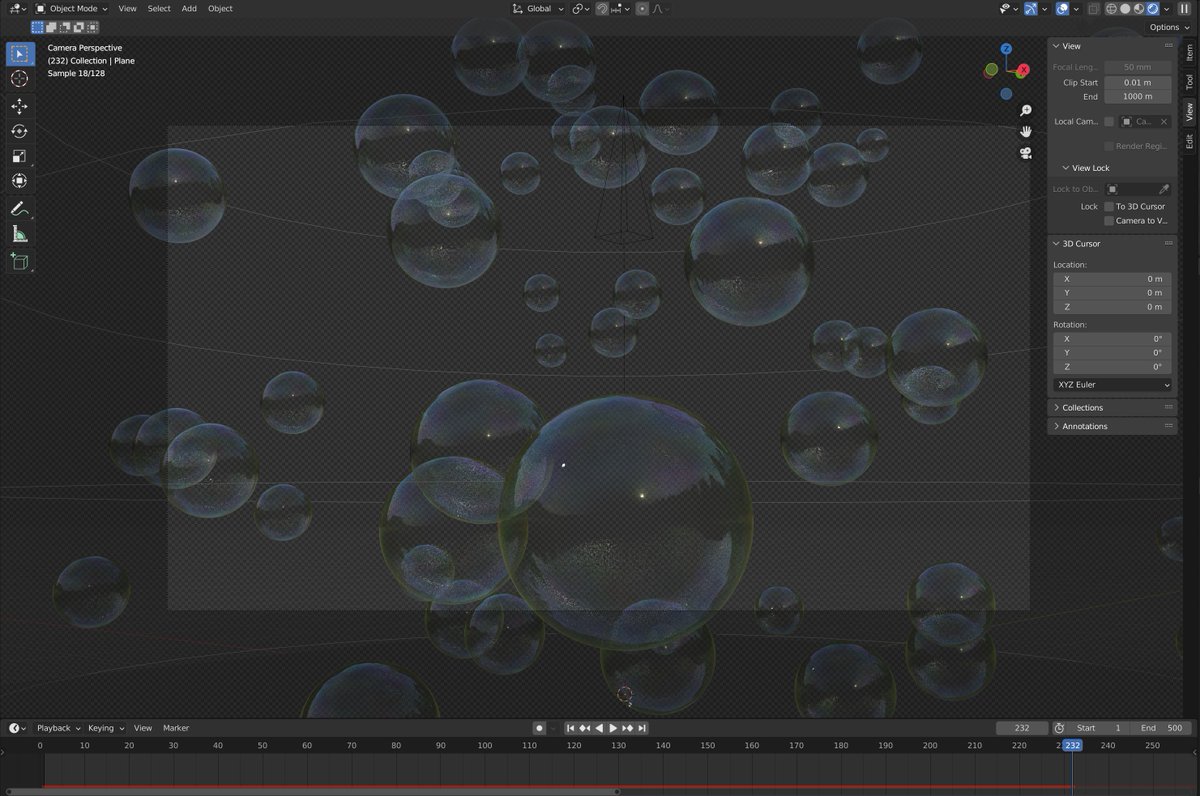Select the Annotate tool
The image size is (1200, 796).
click(x=20, y=208)
